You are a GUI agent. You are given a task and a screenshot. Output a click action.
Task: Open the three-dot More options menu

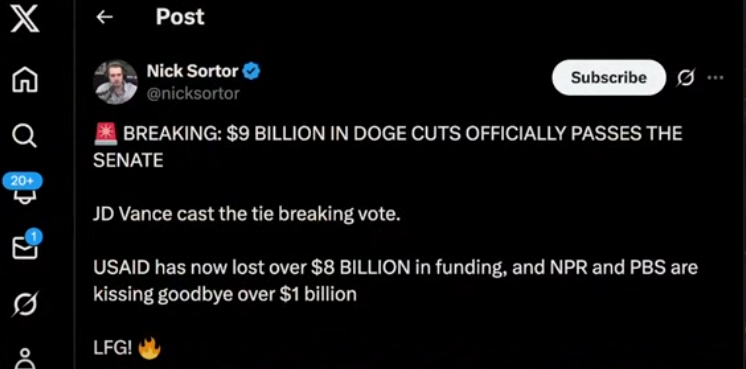tap(715, 78)
